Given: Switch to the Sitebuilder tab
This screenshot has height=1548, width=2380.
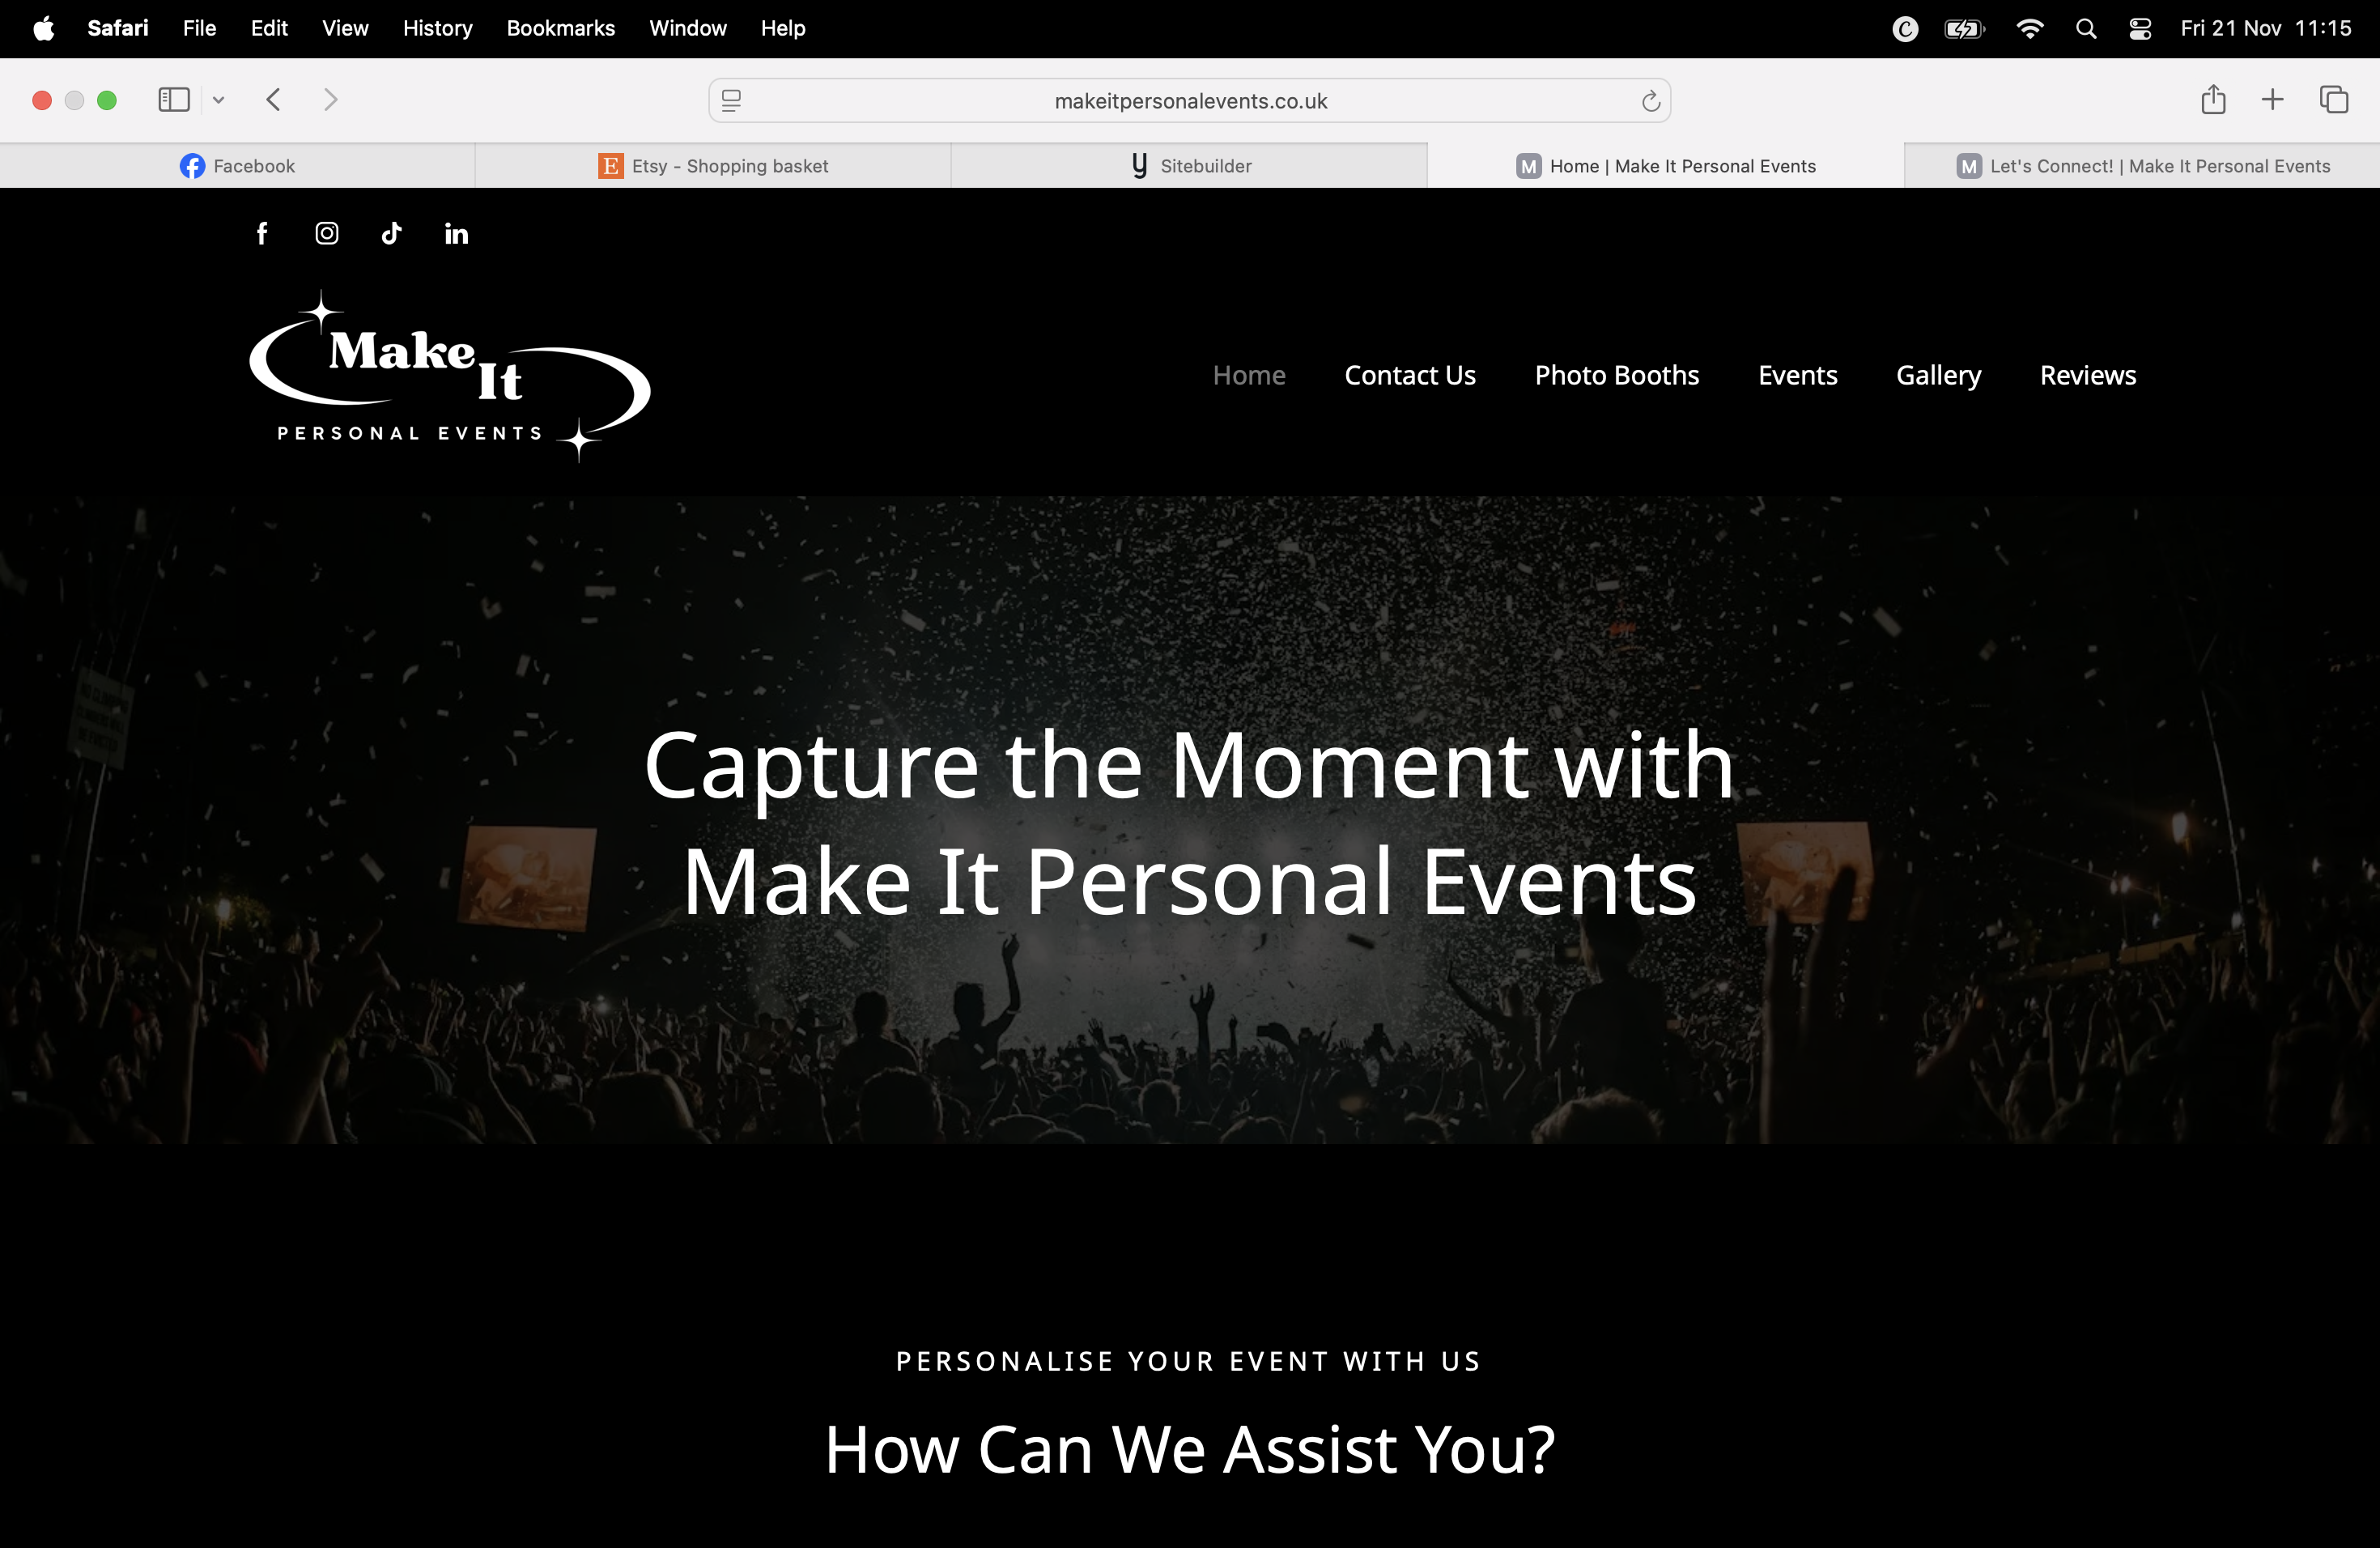Looking at the screenshot, I should click(x=1189, y=166).
